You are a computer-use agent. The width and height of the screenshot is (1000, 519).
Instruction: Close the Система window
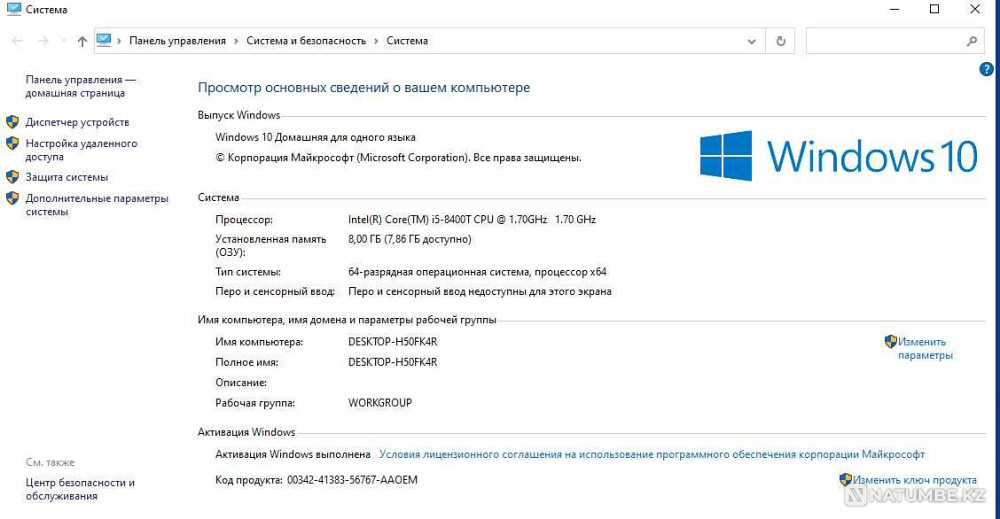point(974,9)
